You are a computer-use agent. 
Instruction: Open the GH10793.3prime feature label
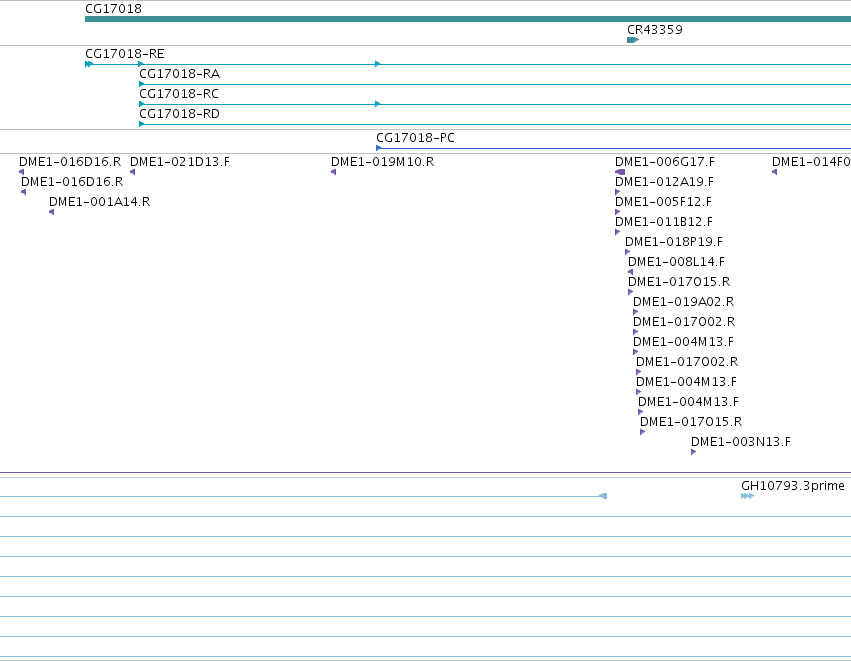793,486
